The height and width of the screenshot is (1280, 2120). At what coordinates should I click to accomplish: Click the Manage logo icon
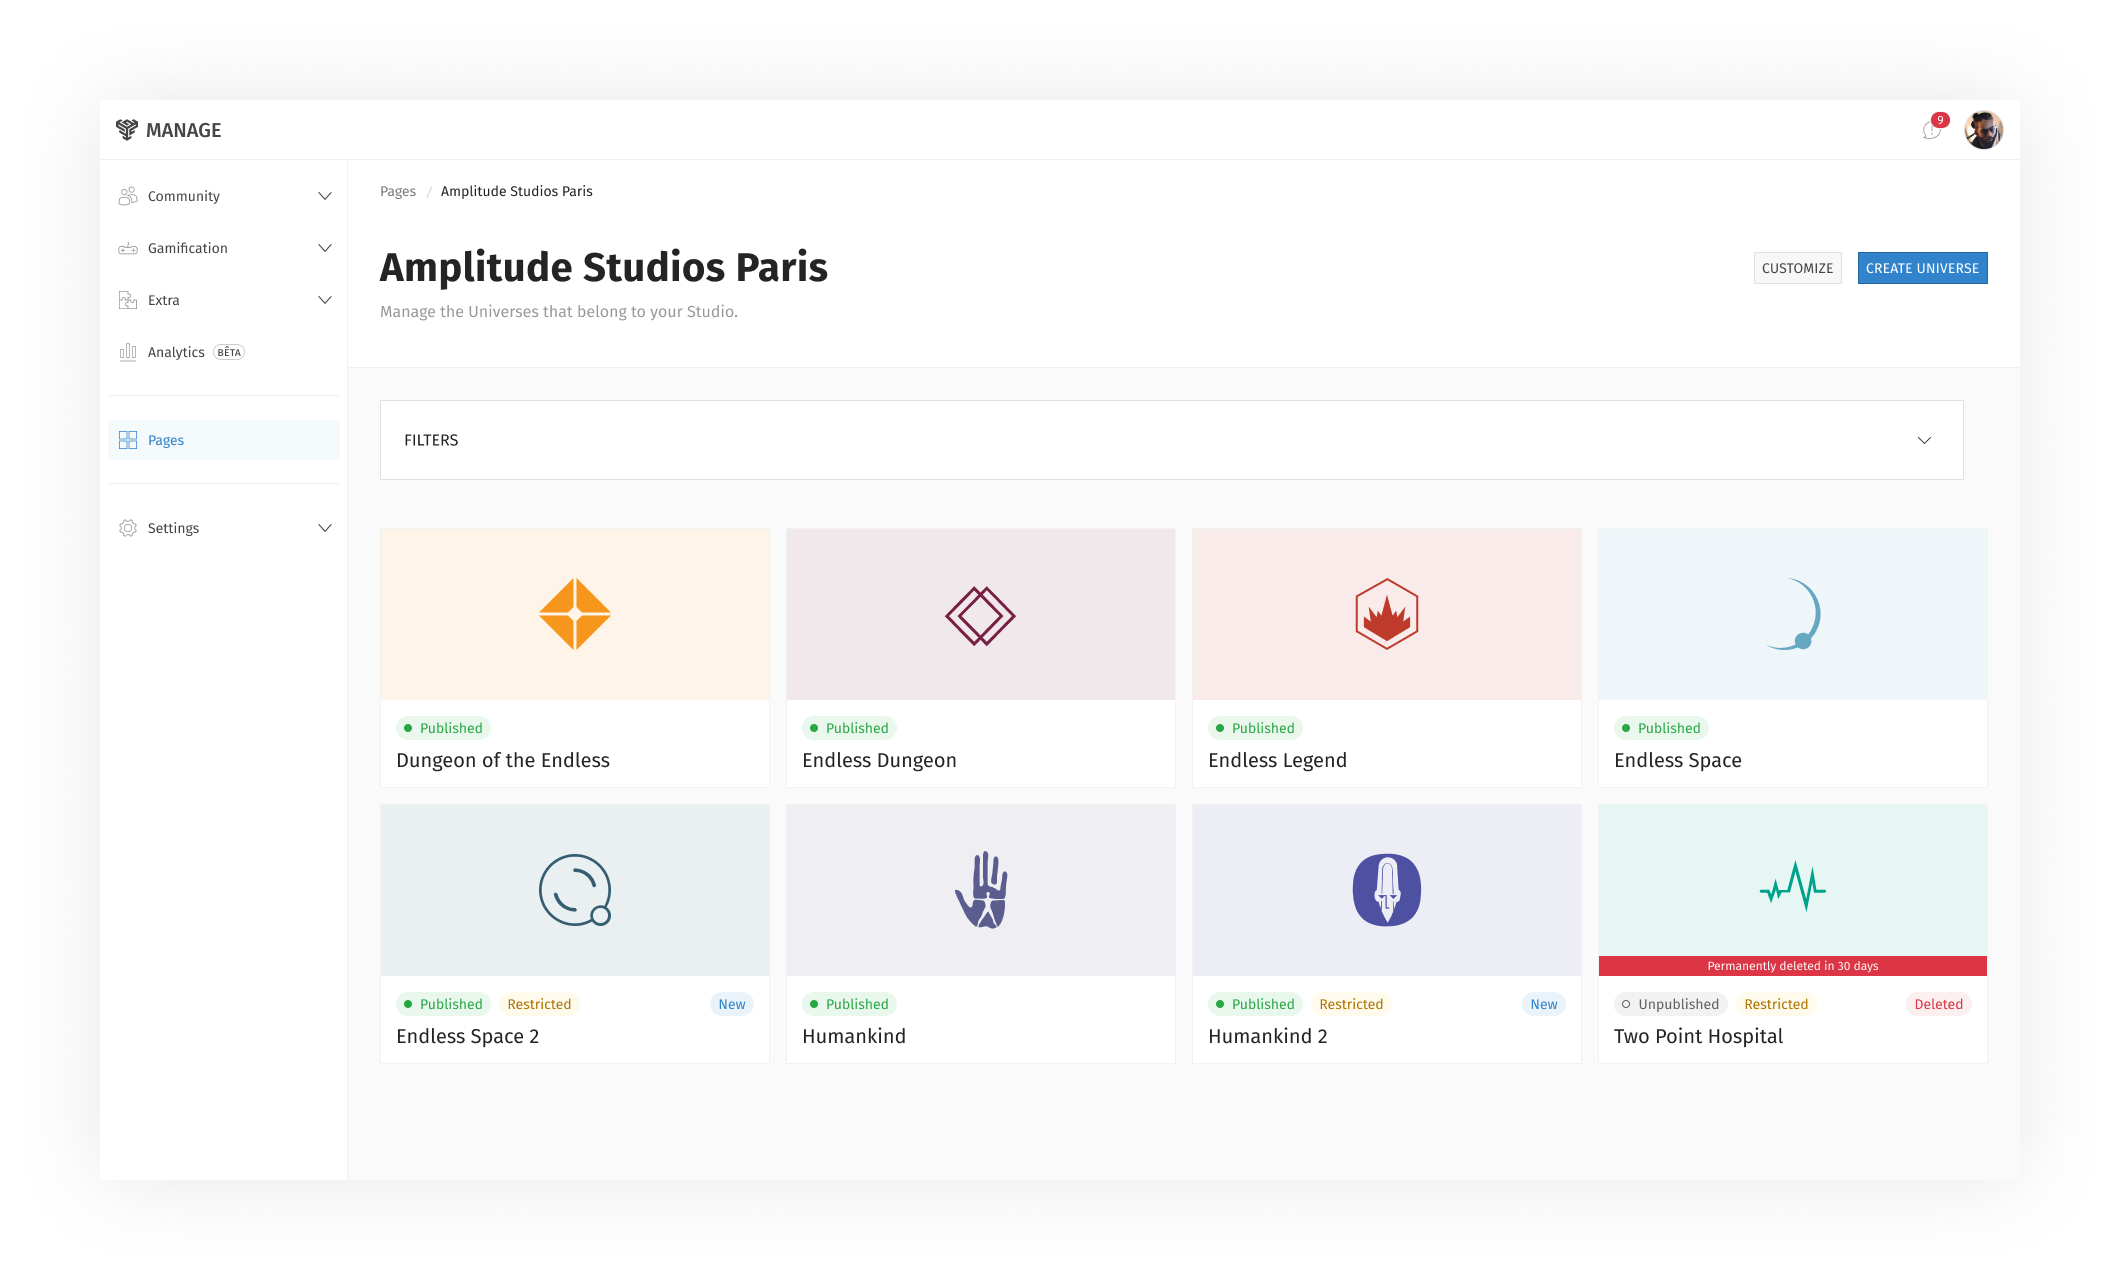click(x=127, y=129)
